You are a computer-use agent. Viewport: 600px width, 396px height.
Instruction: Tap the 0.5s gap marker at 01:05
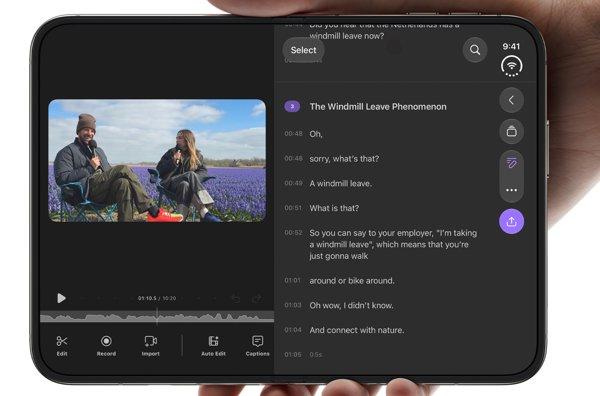point(316,355)
